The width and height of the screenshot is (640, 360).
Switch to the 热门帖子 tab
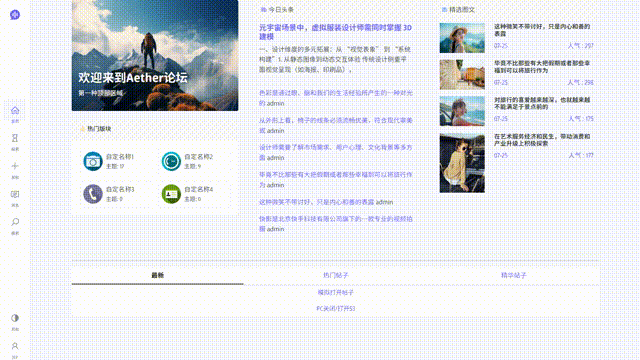[336, 276]
